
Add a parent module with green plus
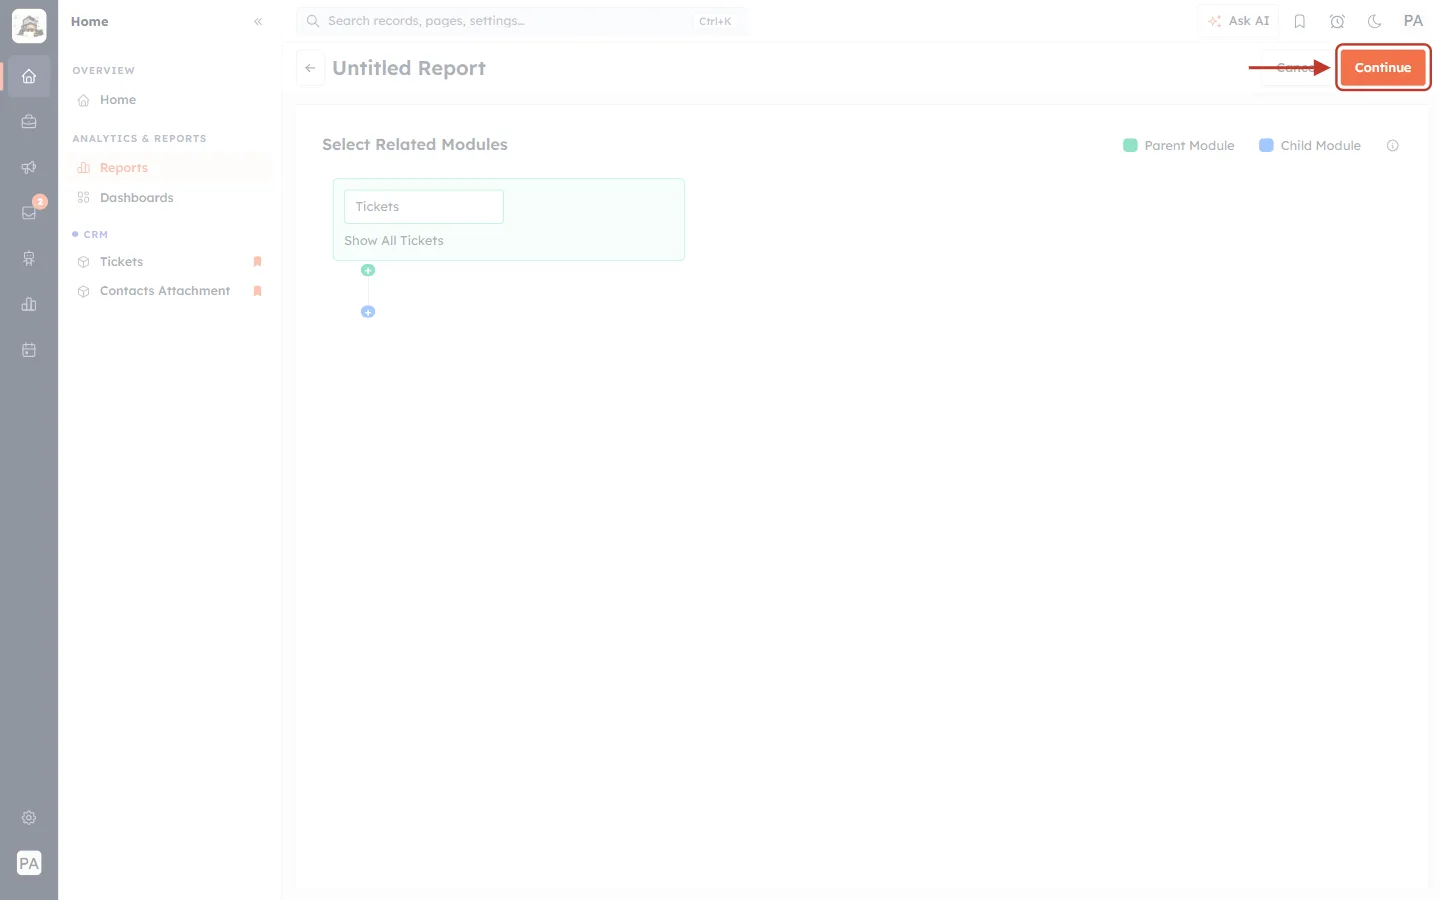click(x=368, y=270)
